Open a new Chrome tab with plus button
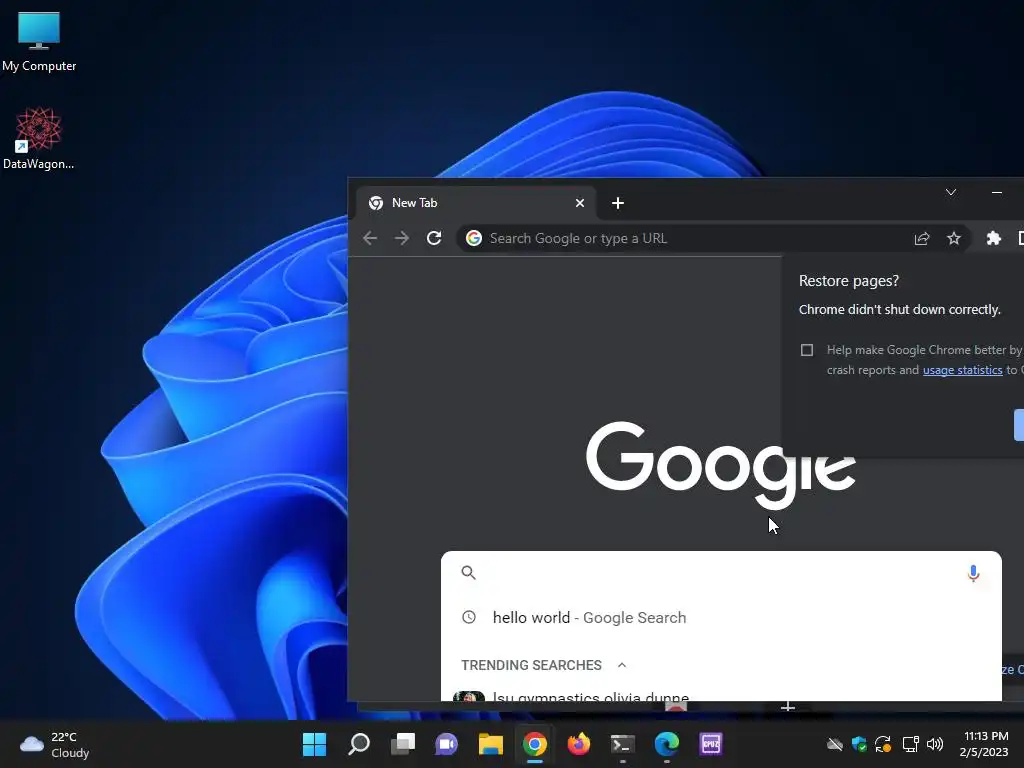This screenshot has width=1024, height=768. tap(618, 203)
